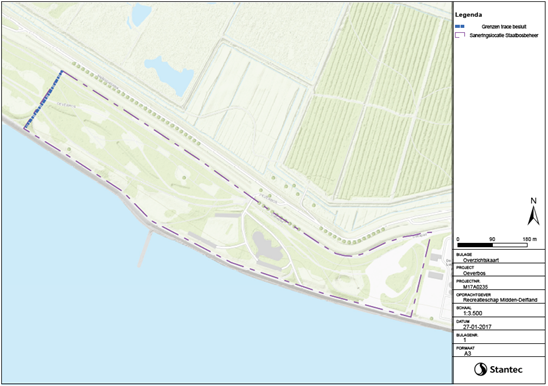Click the "Legenda" heading
Viewport: 548px width, 386px height.
(468, 15)
